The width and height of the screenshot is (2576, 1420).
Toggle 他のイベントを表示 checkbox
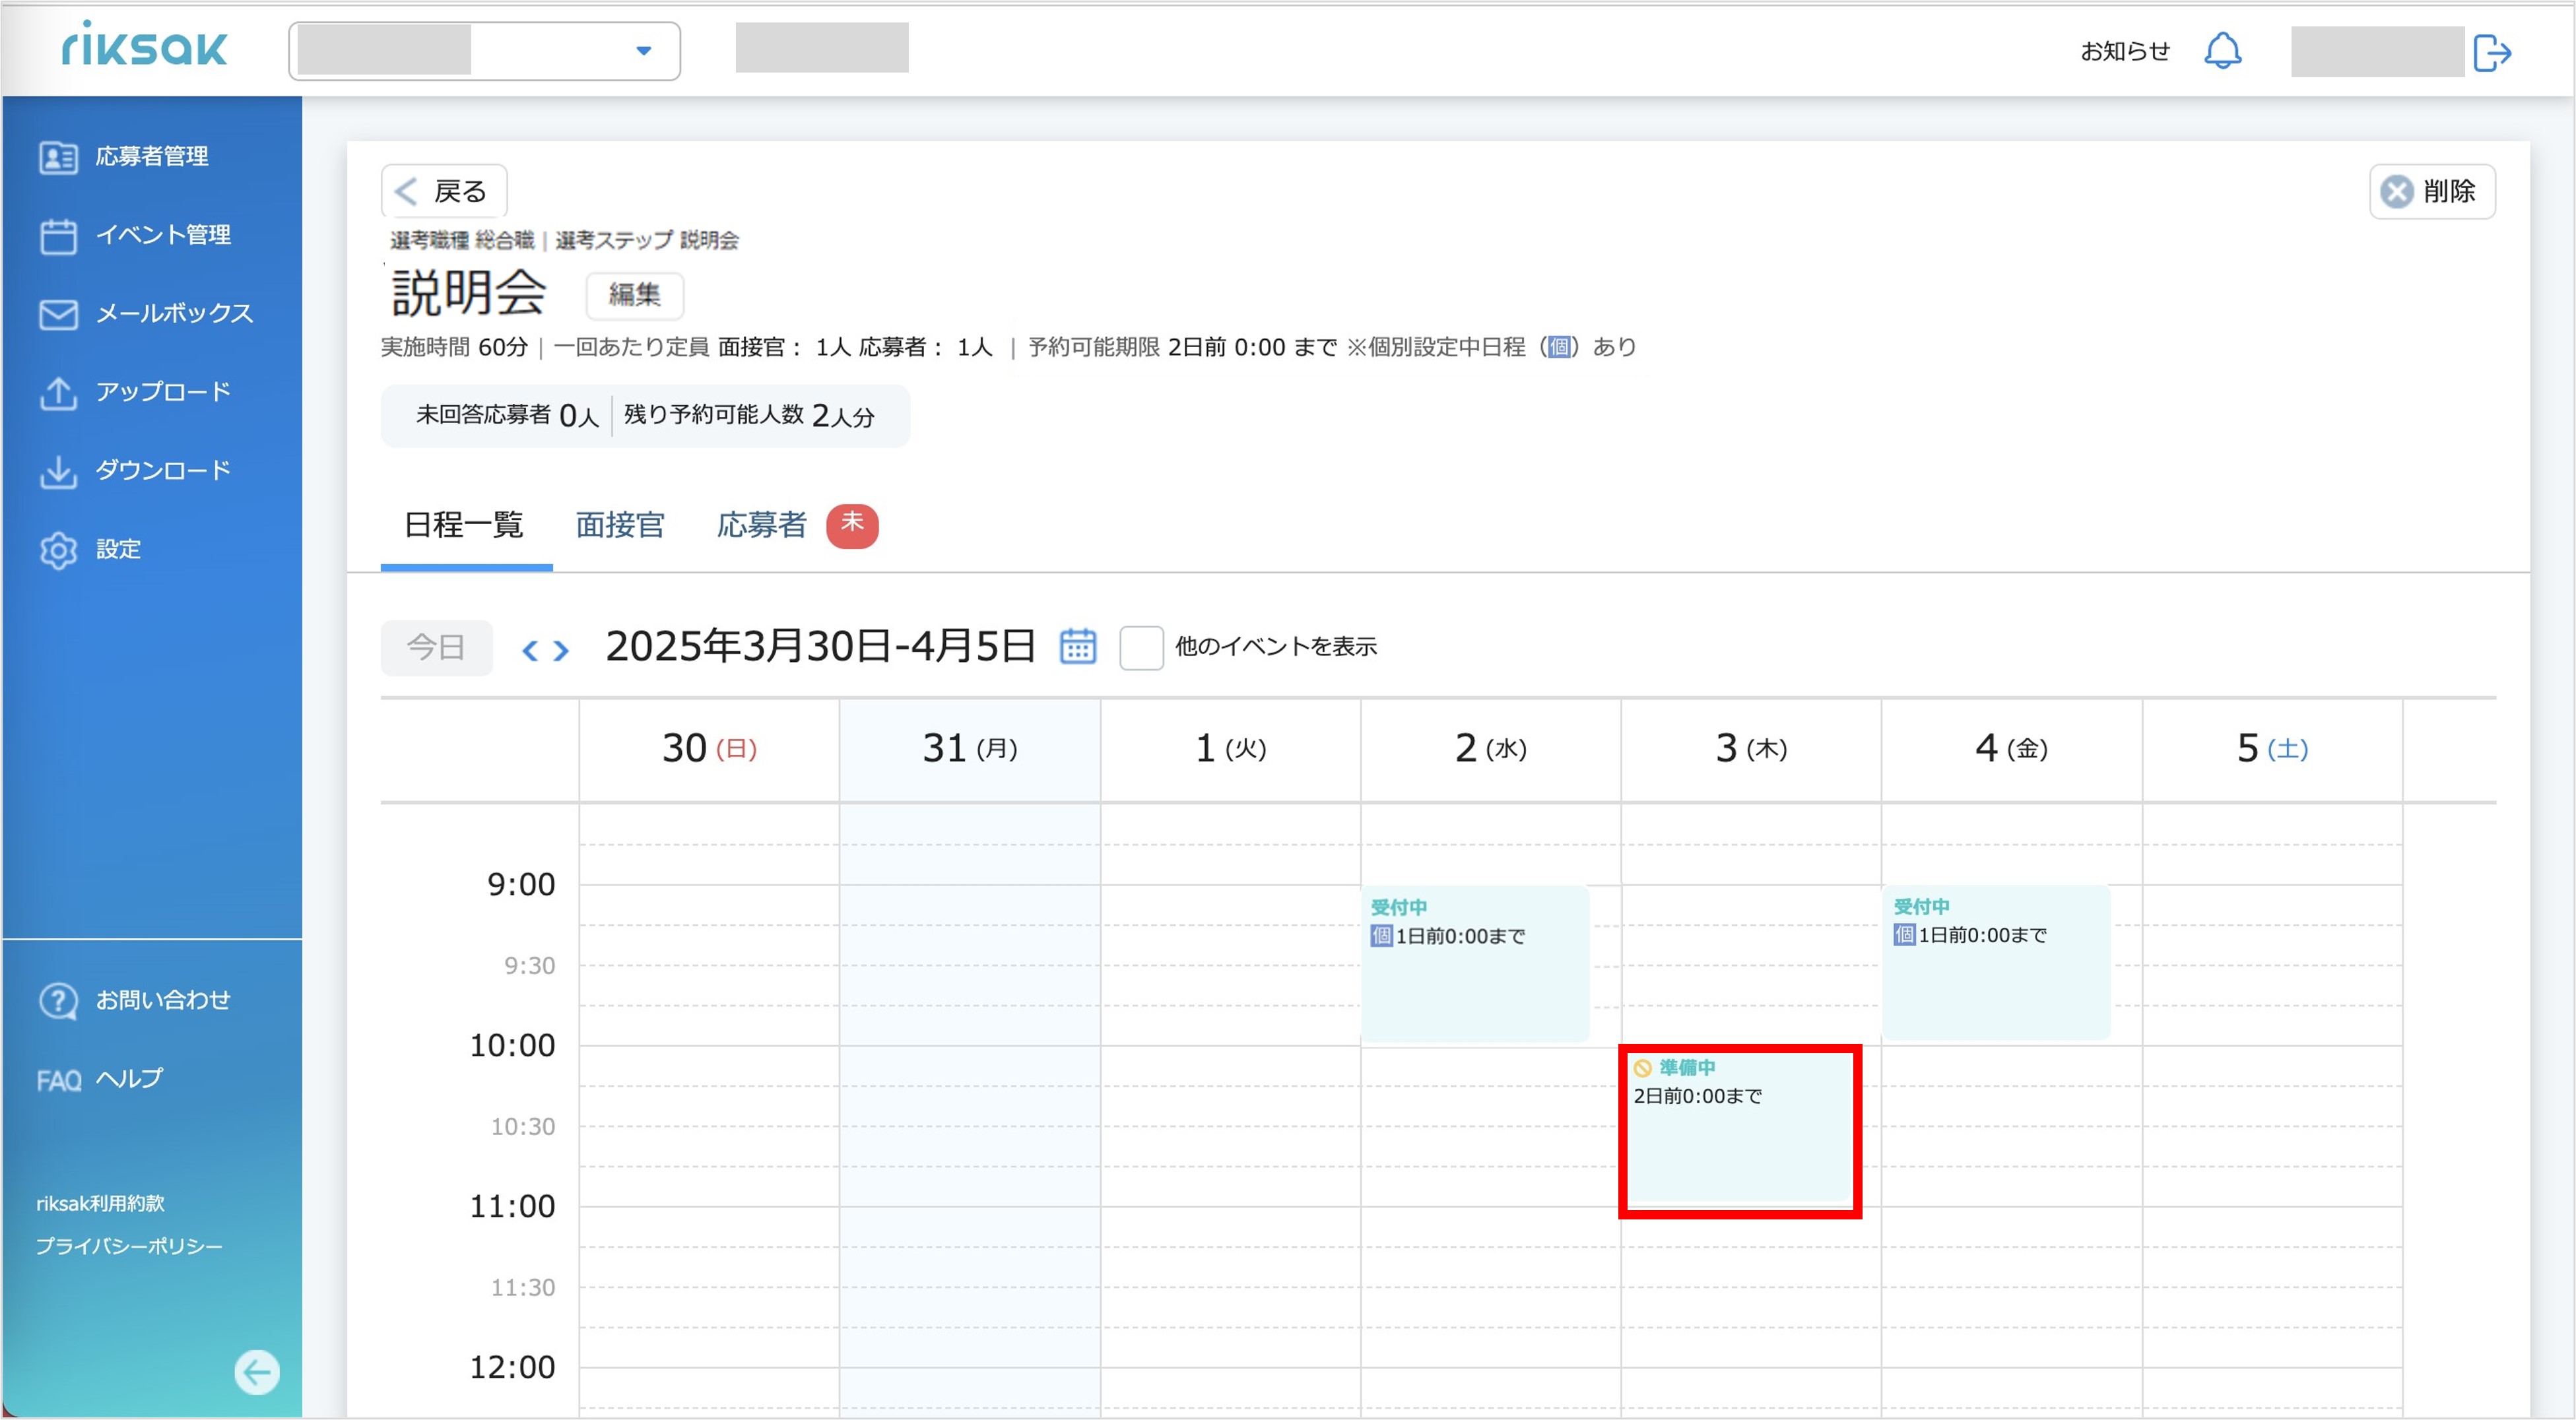coord(1141,647)
